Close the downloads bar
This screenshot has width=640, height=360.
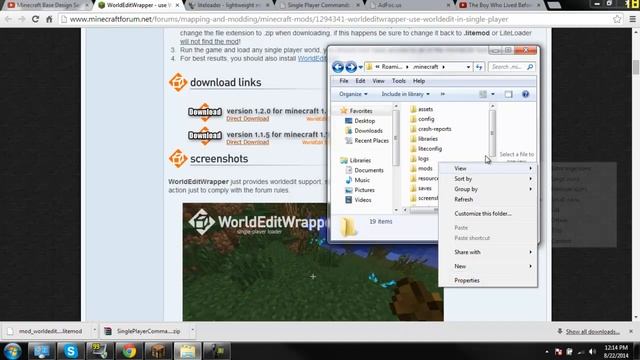click(x=631, y=331)
